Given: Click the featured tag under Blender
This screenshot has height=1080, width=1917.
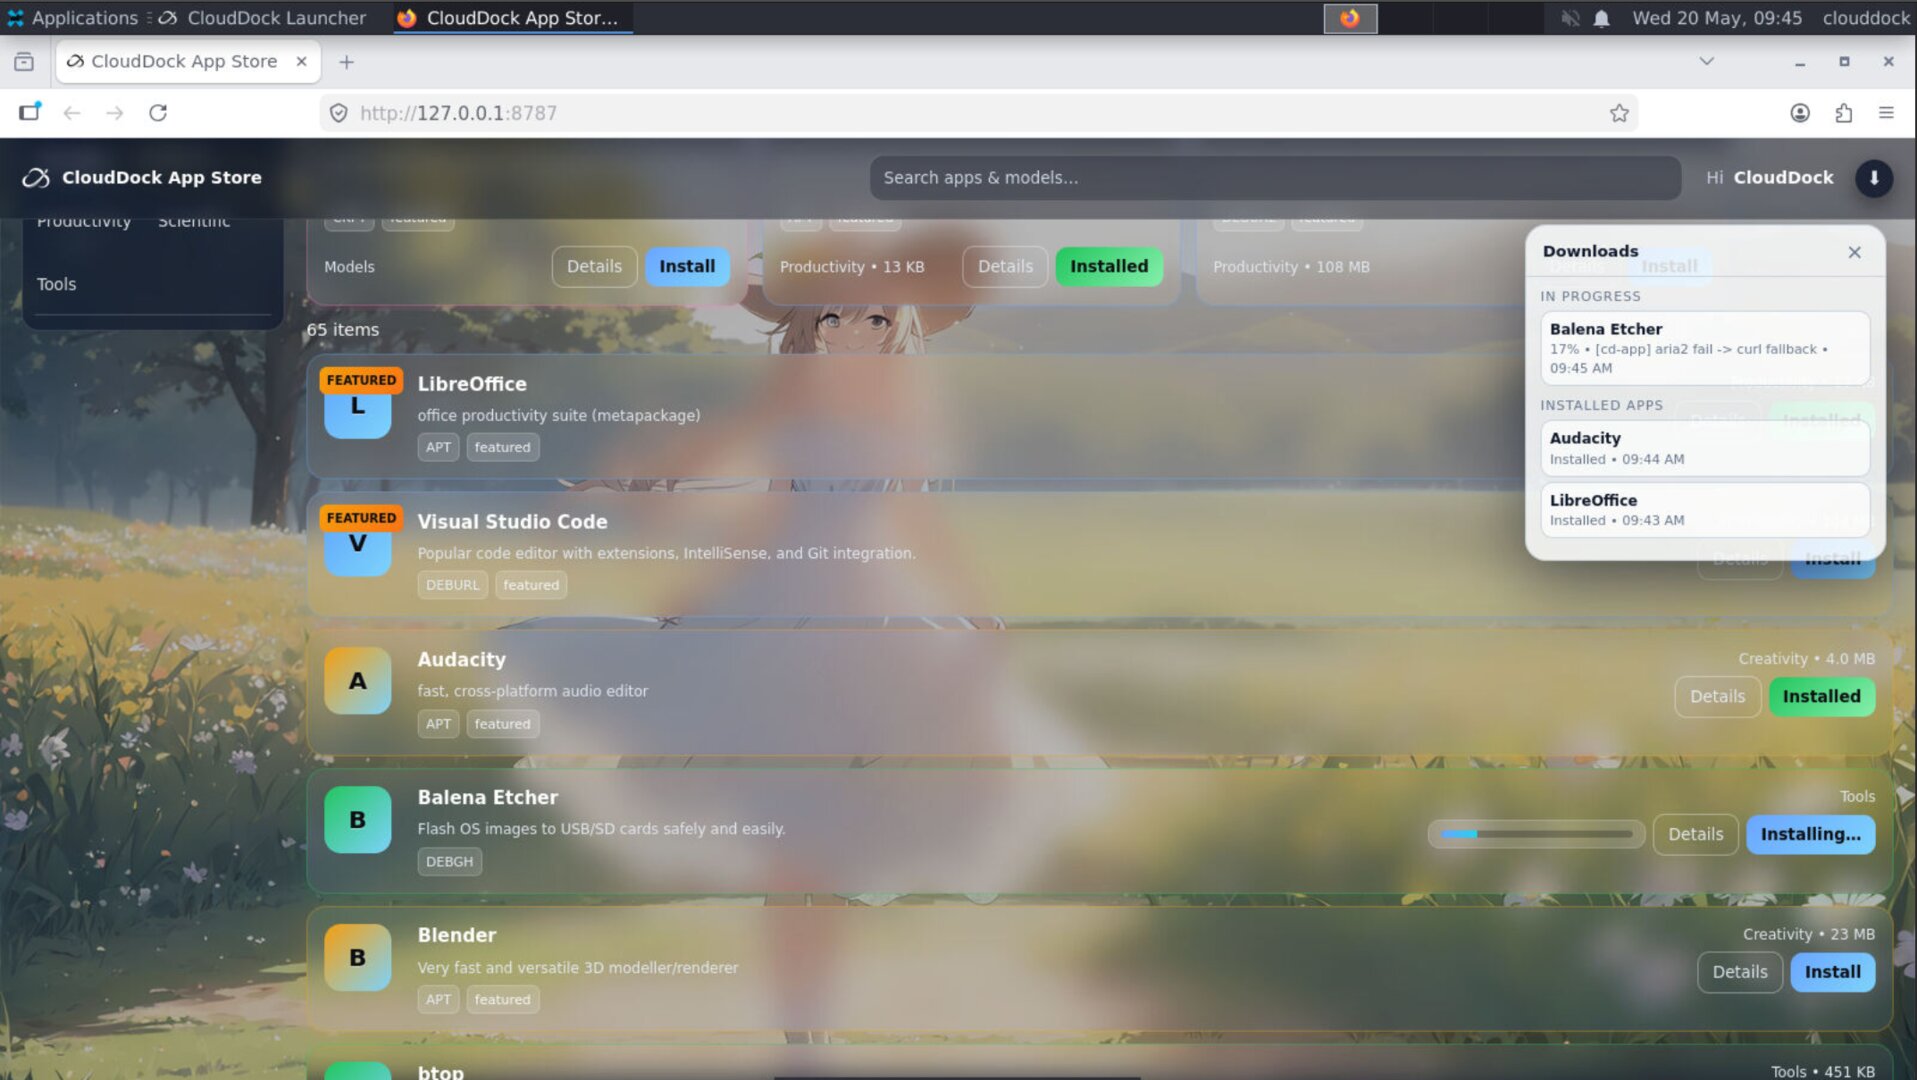Looking at the screenshot, I should click(502, 999).
